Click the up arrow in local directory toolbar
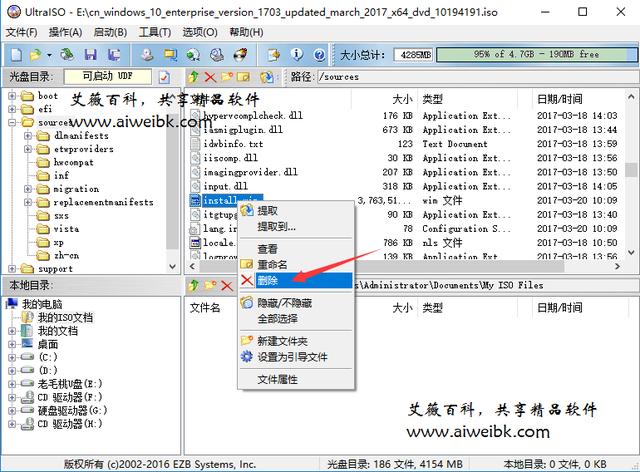The height and width of the screenshot is (472, 640). click(193, 285)
